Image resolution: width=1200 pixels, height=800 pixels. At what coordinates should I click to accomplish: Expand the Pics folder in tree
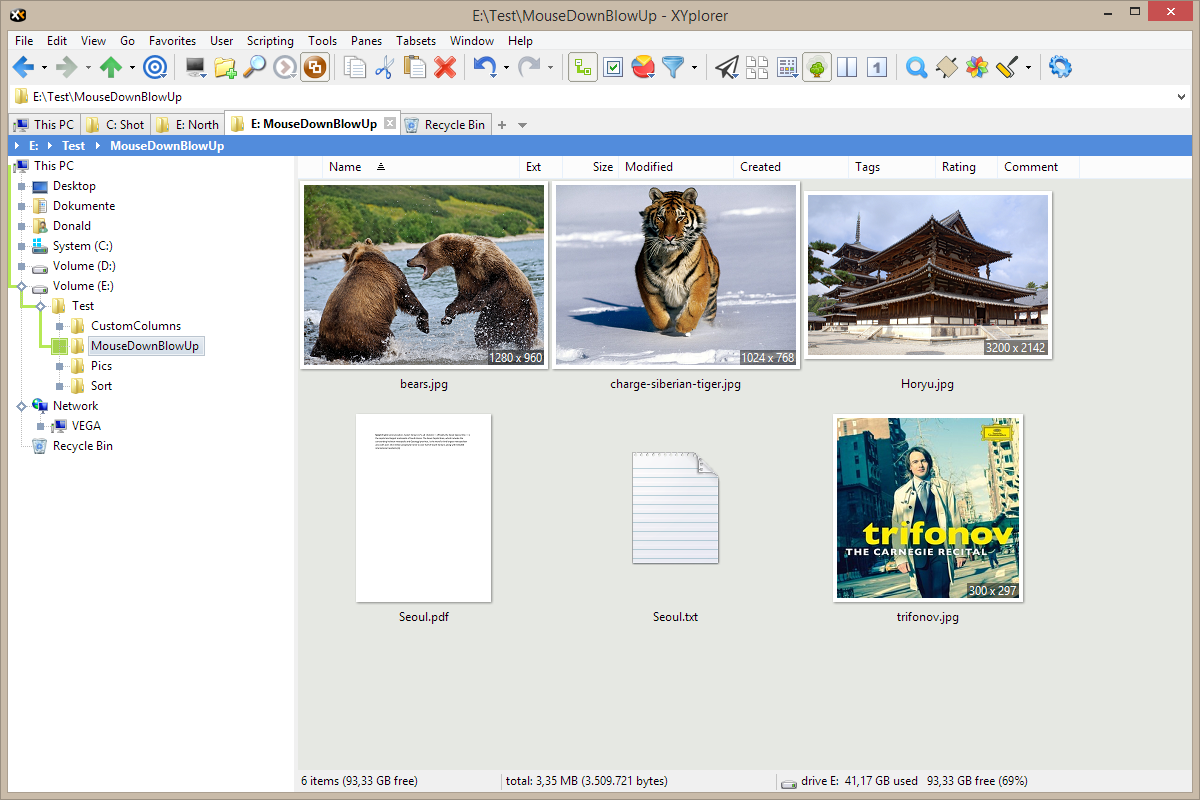61,366
